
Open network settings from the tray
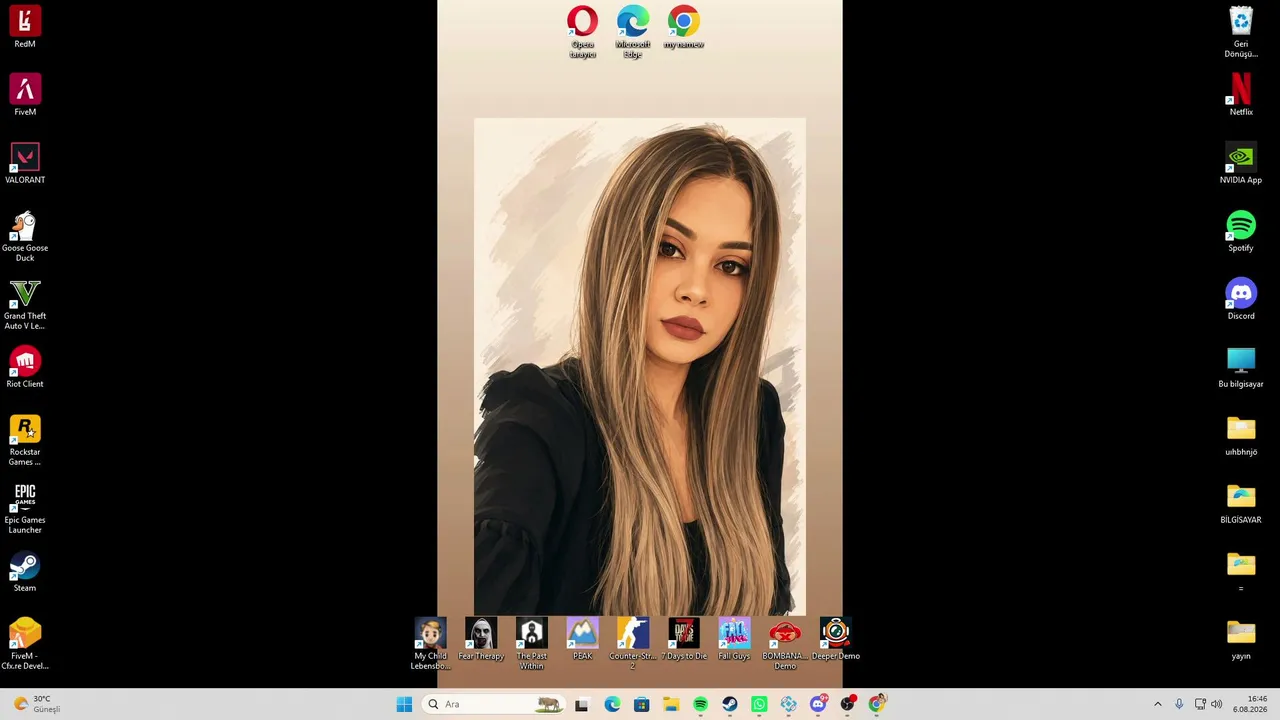[1200, 704]
